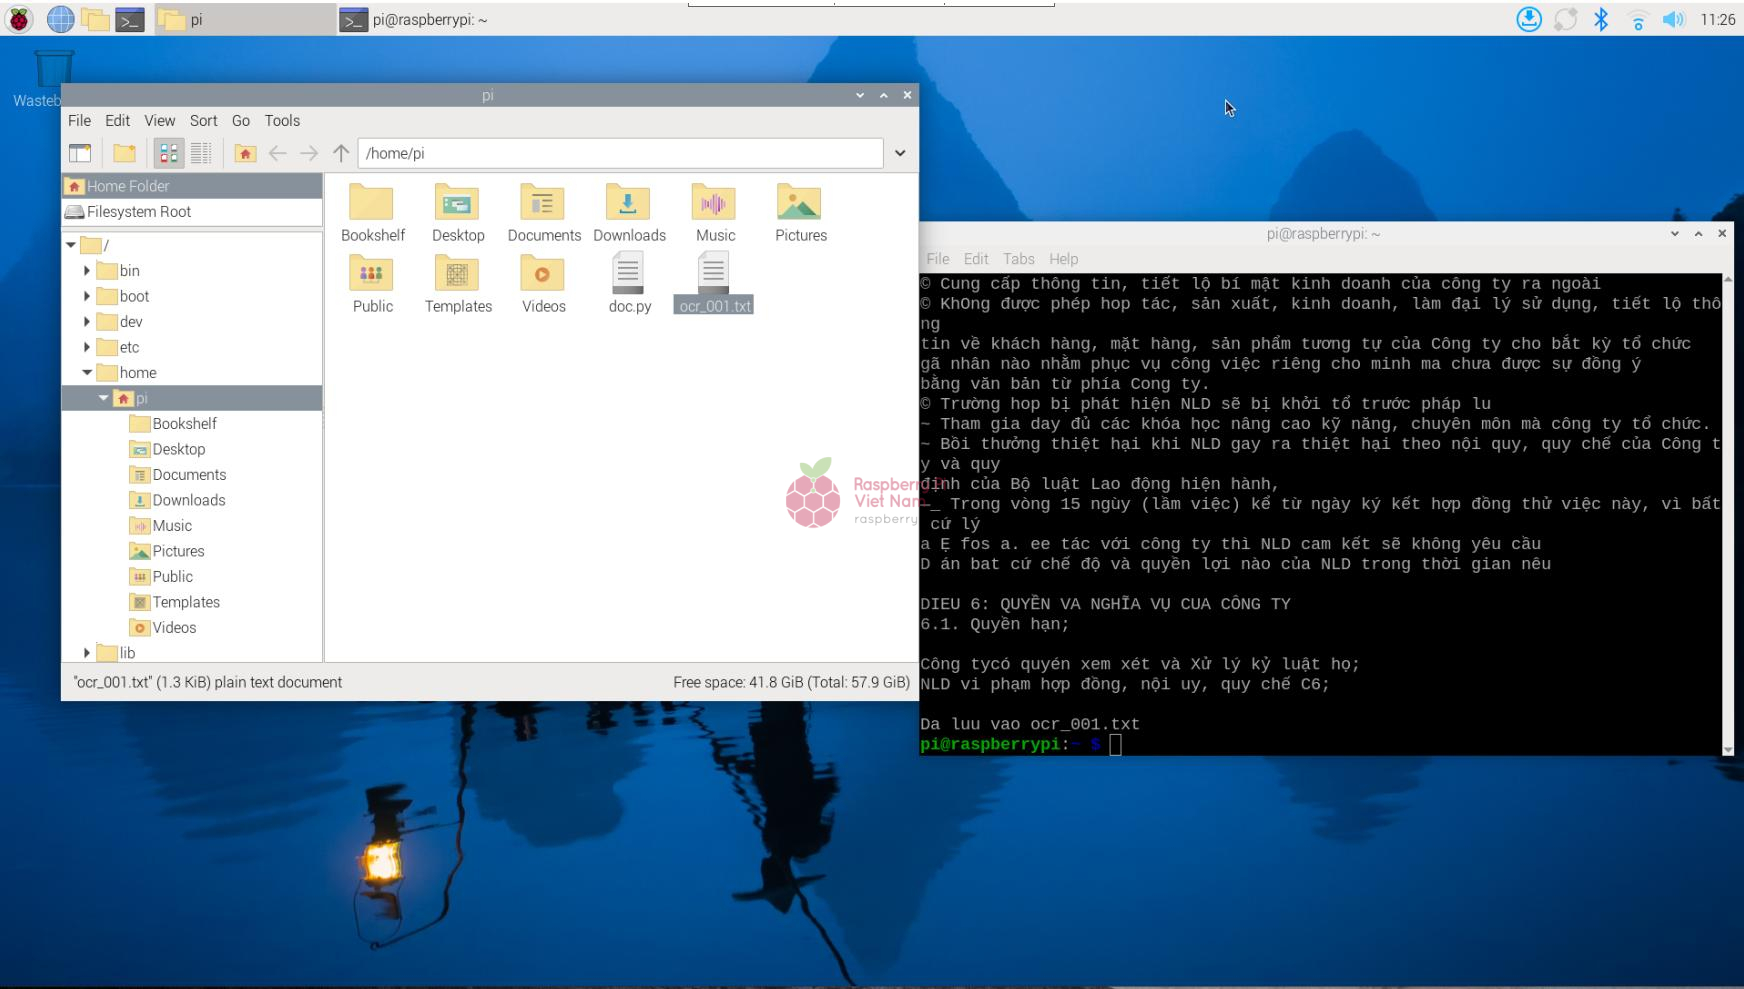Open the Bluetooth tray icon
The image size is (1744, 989).
point(1601,19)
